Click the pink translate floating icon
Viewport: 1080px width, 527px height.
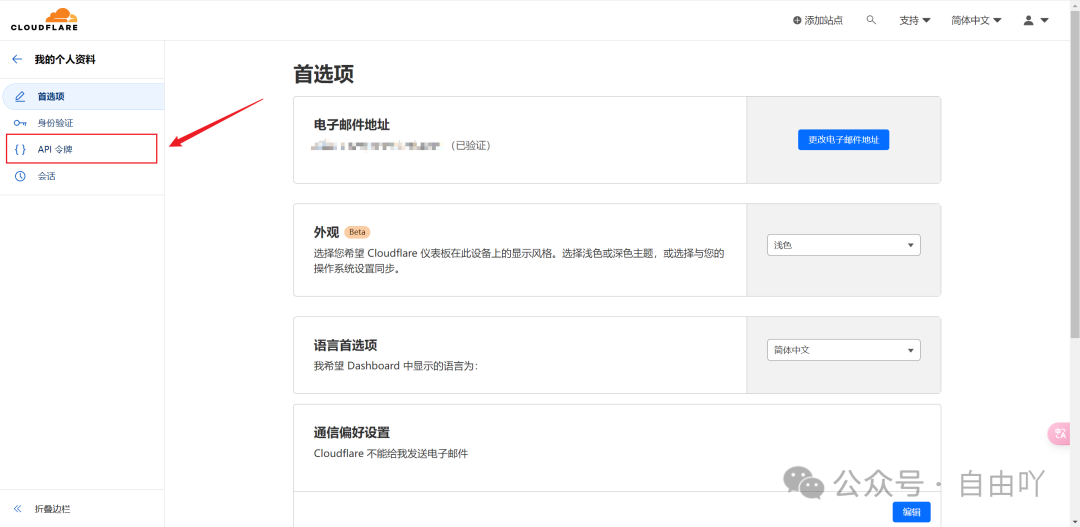coord(1061,434)
